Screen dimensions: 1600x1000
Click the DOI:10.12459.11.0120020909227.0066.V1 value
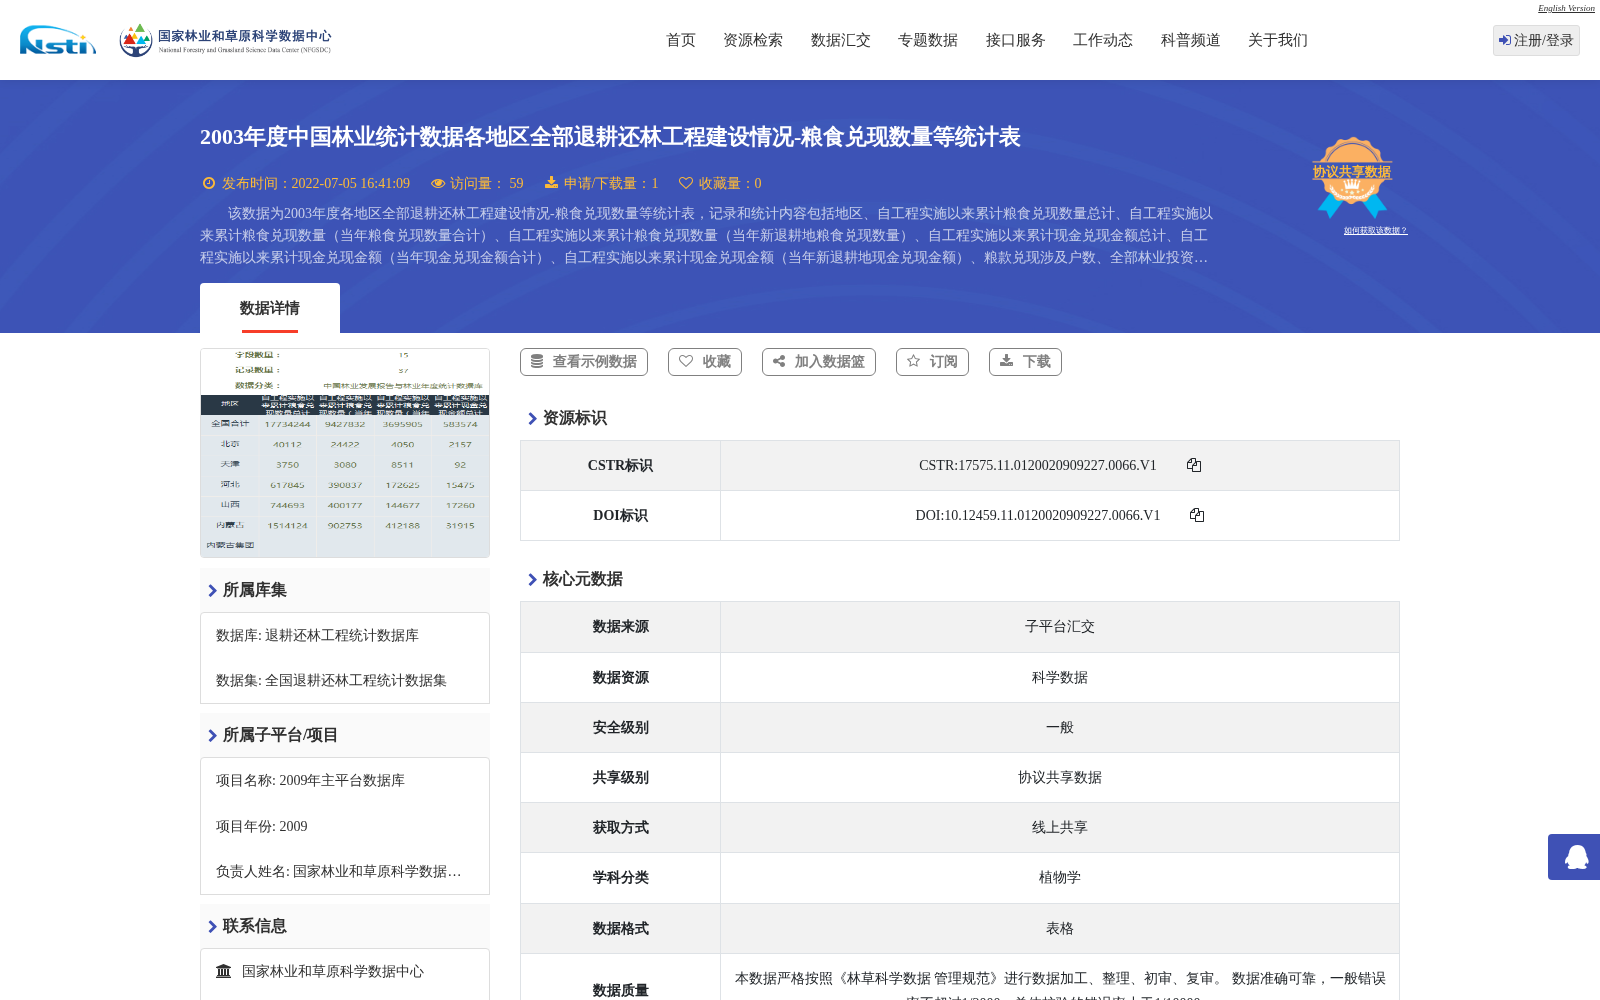pyautogui.click(x=1037, y=515)
